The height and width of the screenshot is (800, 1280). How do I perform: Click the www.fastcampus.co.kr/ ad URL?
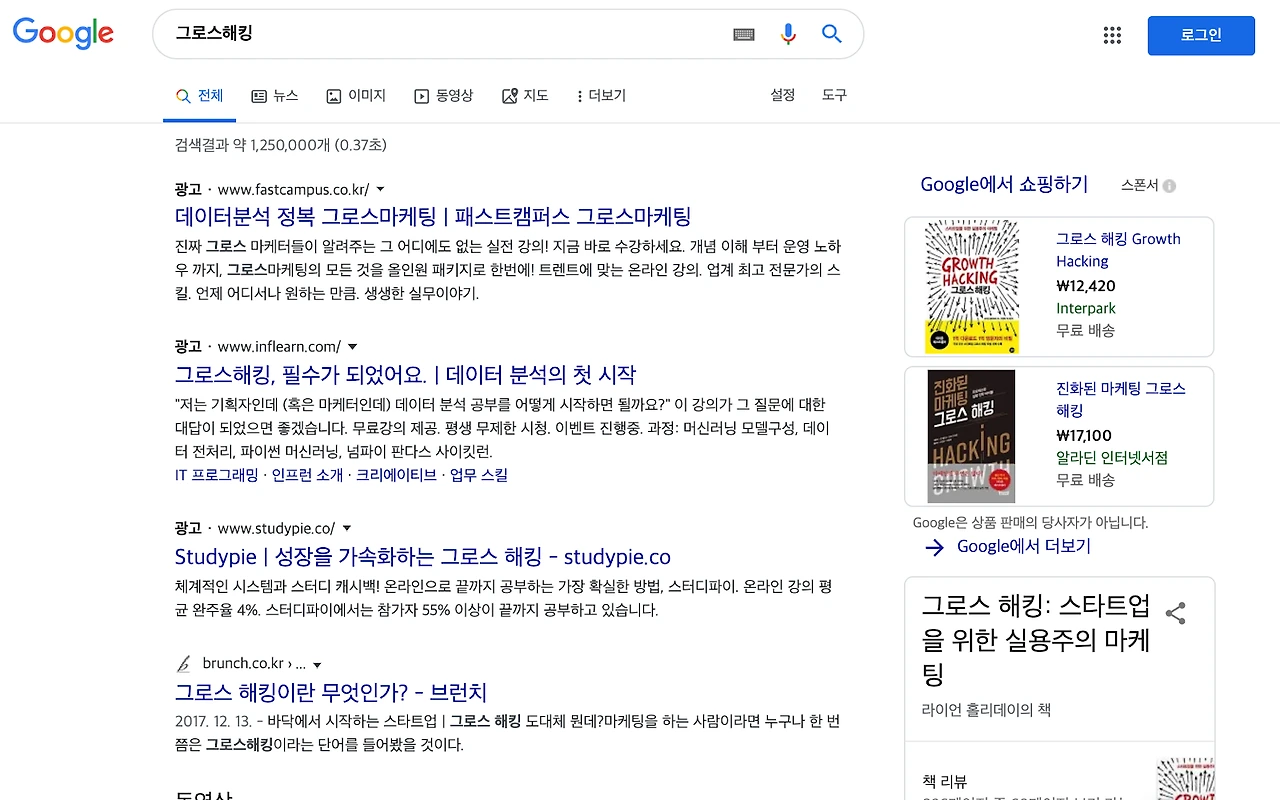(293, 189)
